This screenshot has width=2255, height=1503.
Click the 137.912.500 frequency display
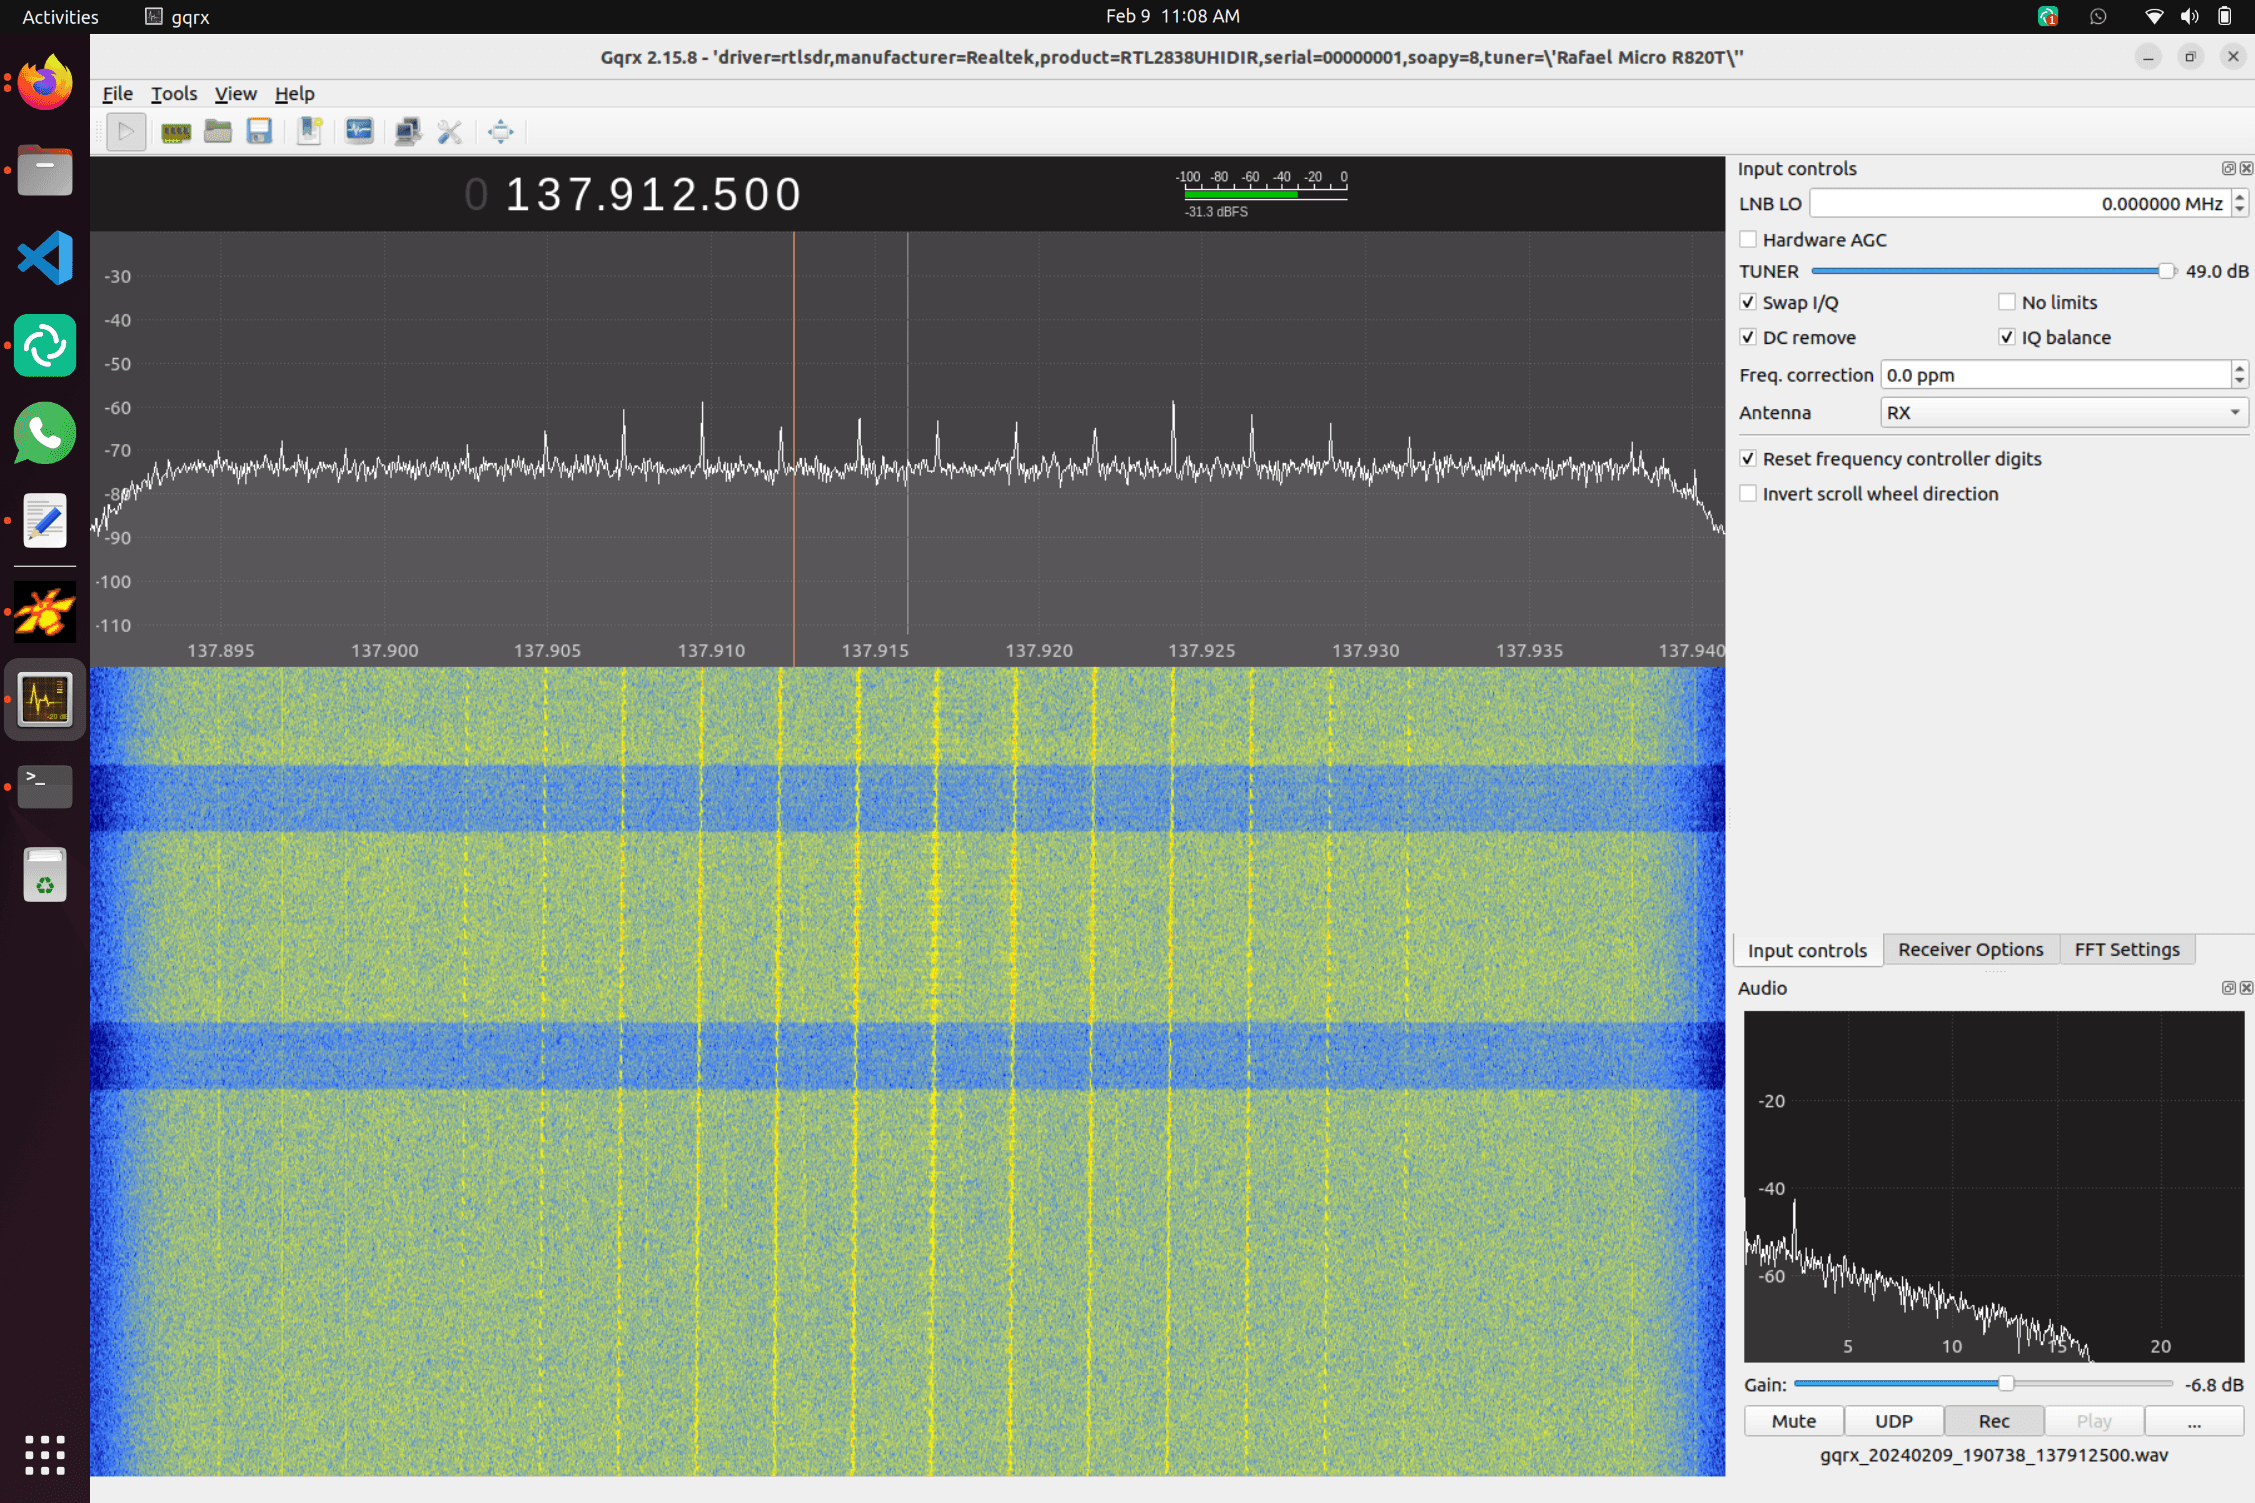point(653,194)
